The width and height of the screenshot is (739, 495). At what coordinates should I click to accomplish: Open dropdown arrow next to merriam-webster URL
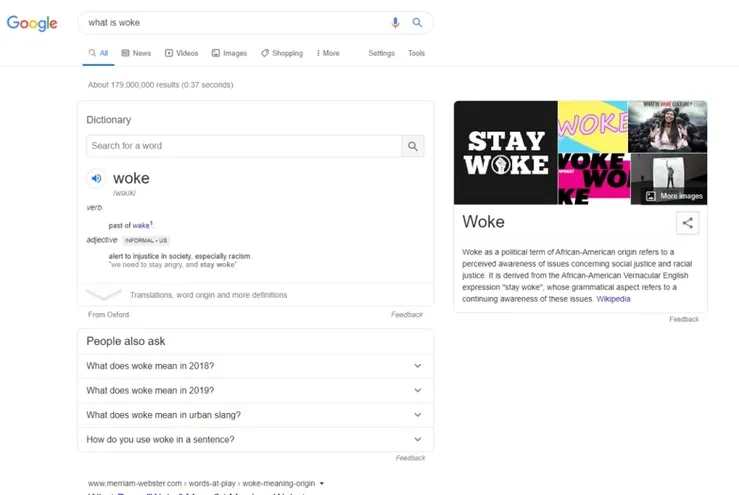coord(322,483)
